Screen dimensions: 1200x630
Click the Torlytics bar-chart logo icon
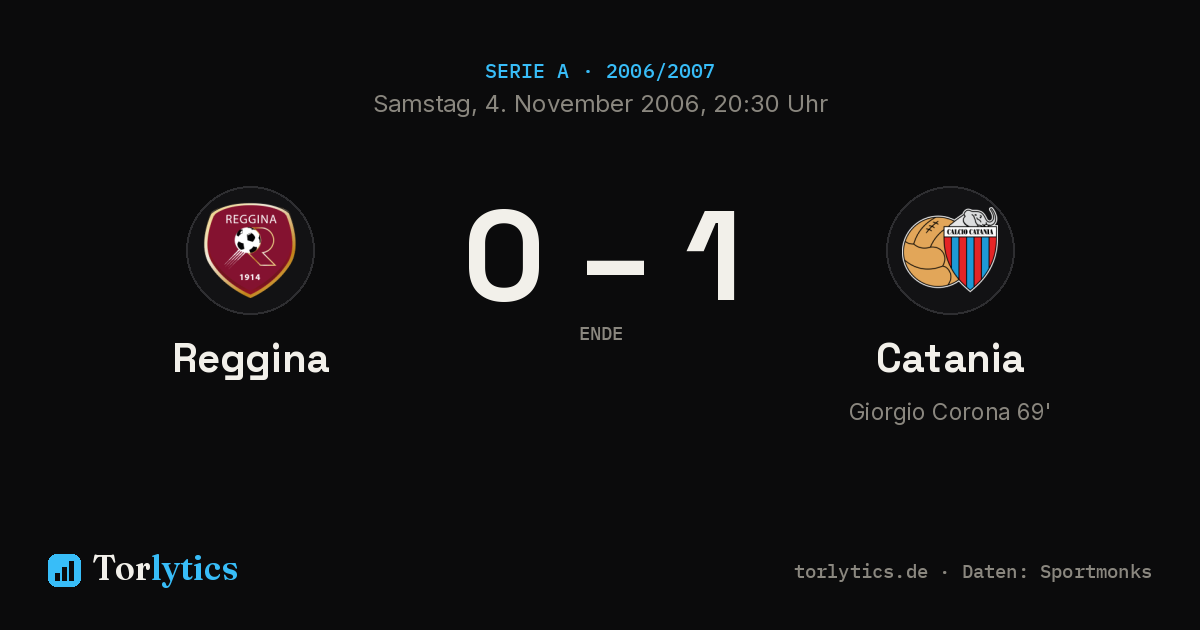64,570
